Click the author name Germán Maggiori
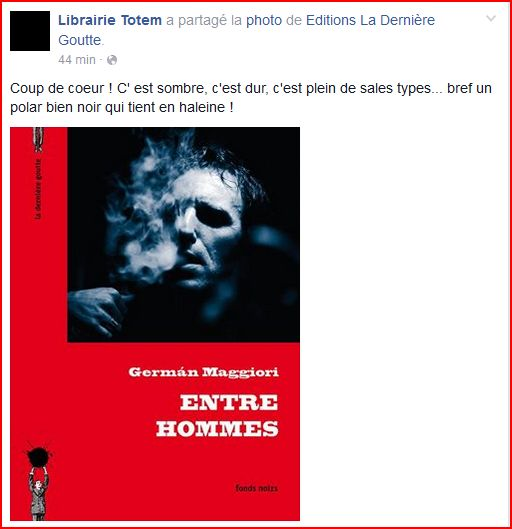Image resolution: width=512 pixels, height=529 pixels. (203, 372)
